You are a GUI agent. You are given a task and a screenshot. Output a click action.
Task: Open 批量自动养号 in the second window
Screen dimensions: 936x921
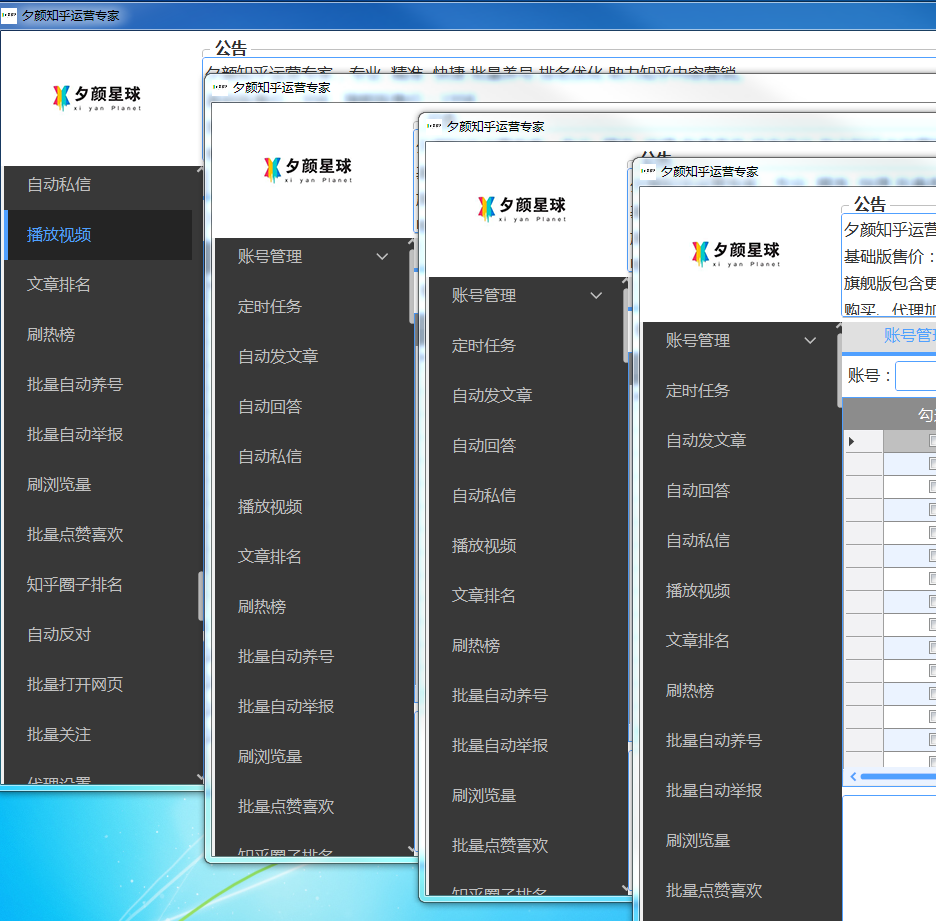(286, 657)
